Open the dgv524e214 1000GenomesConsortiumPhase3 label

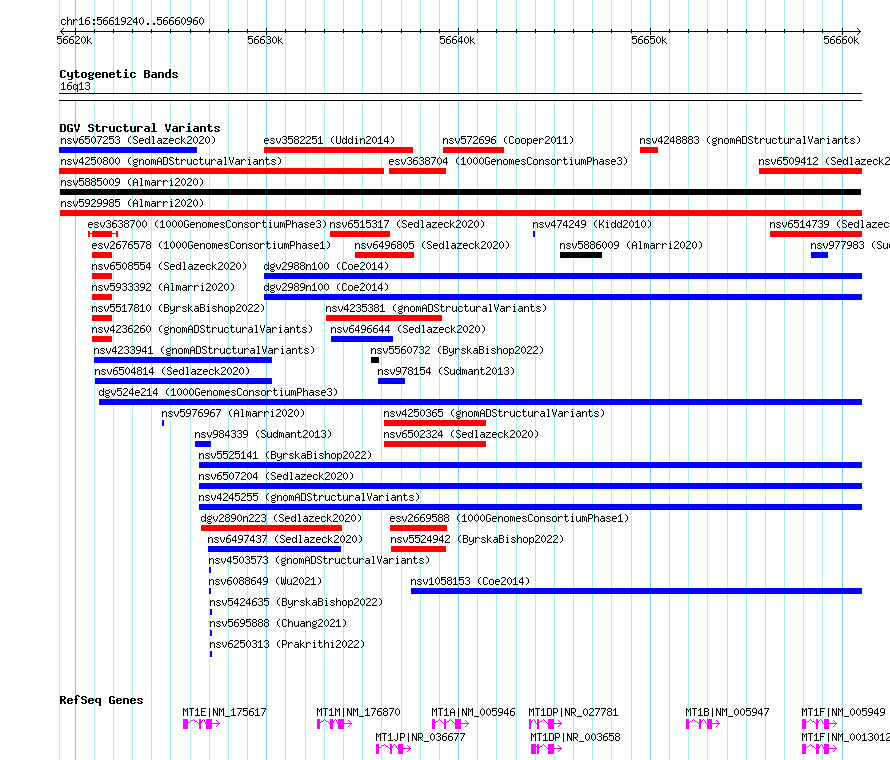[218, 392]
